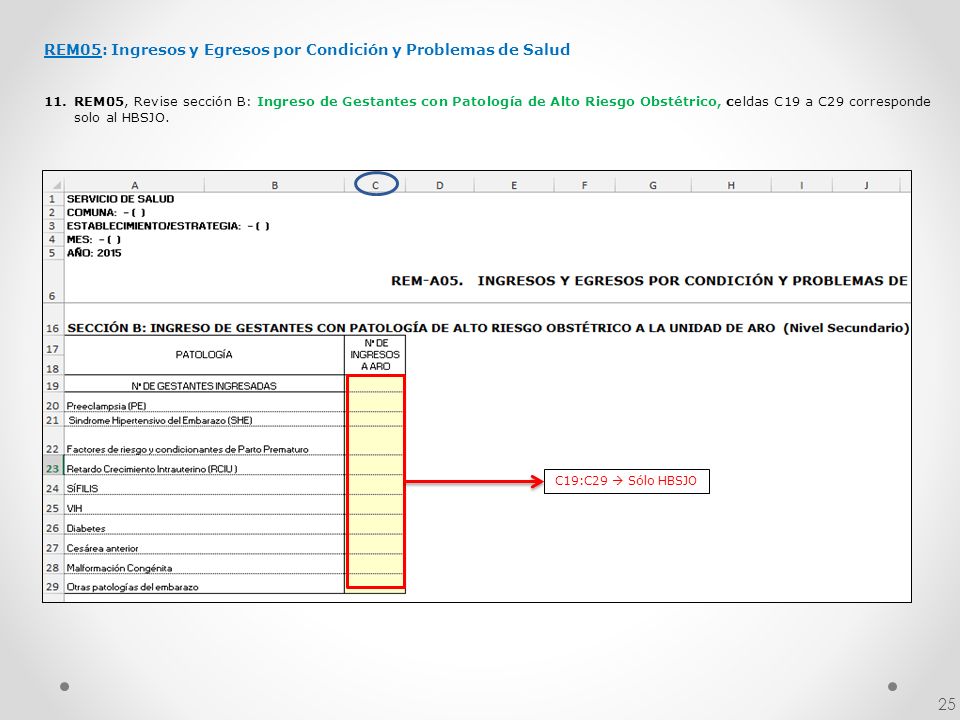Click the 'AÑO: 2015' cell
The width and height of the screenshot is (960, 720).
pos(94,253)
